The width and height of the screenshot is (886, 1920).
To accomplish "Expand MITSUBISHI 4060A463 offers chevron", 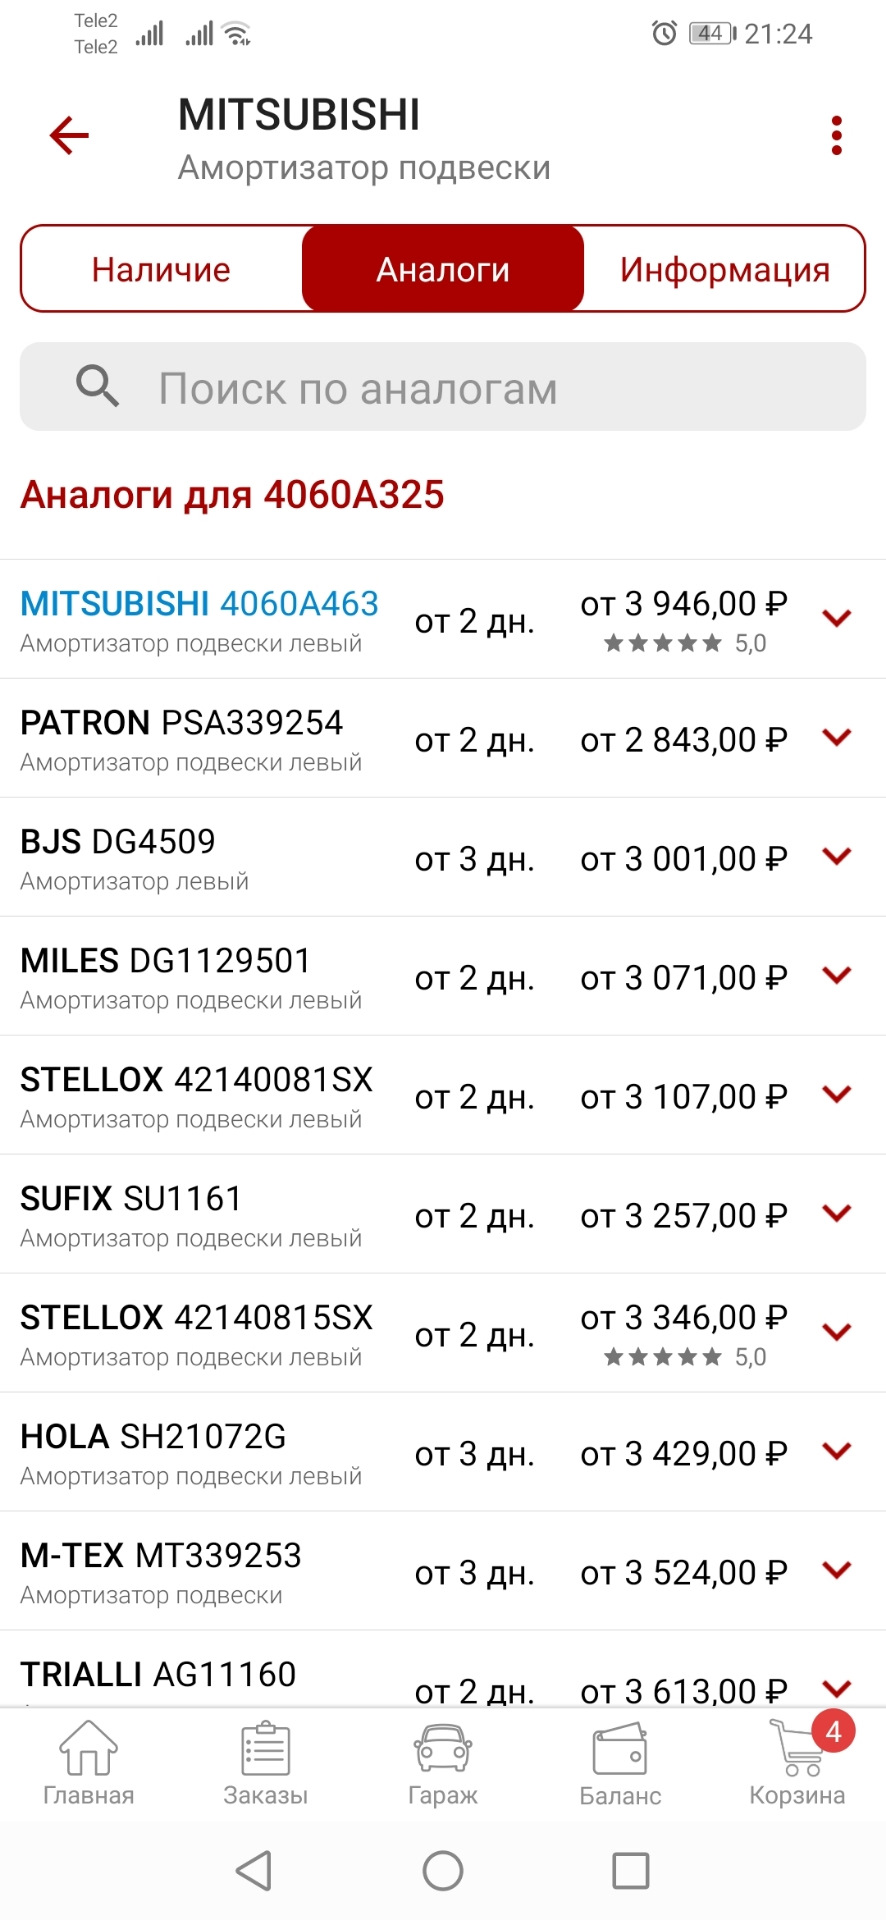I will (836, 619).
